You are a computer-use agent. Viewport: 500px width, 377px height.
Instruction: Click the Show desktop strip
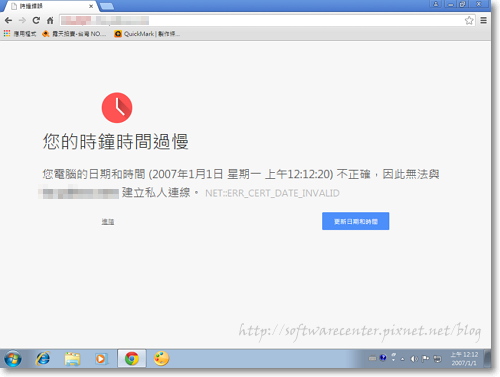tap(487, 359)
